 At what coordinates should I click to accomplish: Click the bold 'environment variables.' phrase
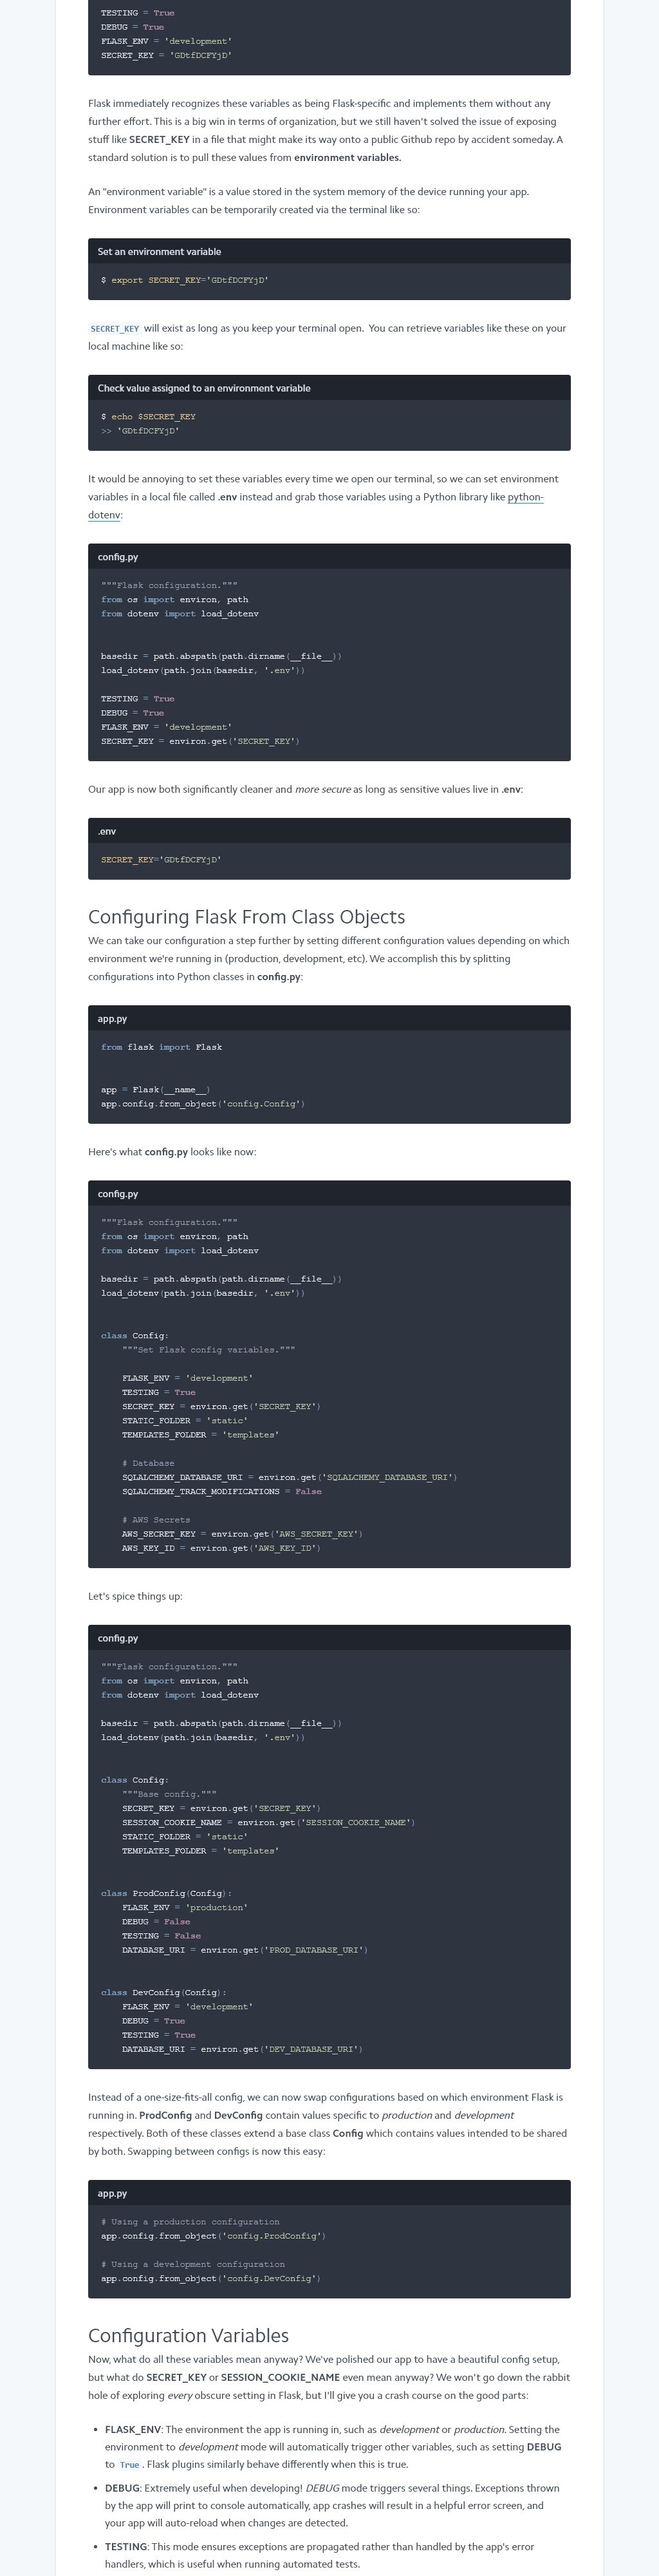tap(347, 157)
